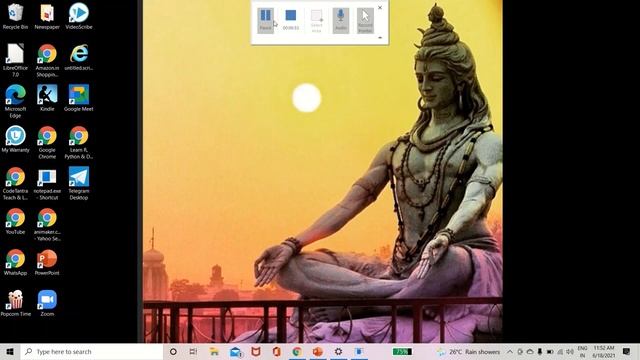Click the ENG IN language indicator

[x=582, y=351]
